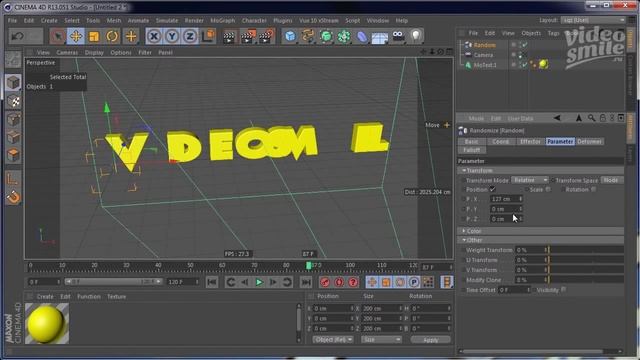The width and height of the screenshot is (640, 360).
Task: Click the Modify Clone slider
Action: (x=586, y=280)
